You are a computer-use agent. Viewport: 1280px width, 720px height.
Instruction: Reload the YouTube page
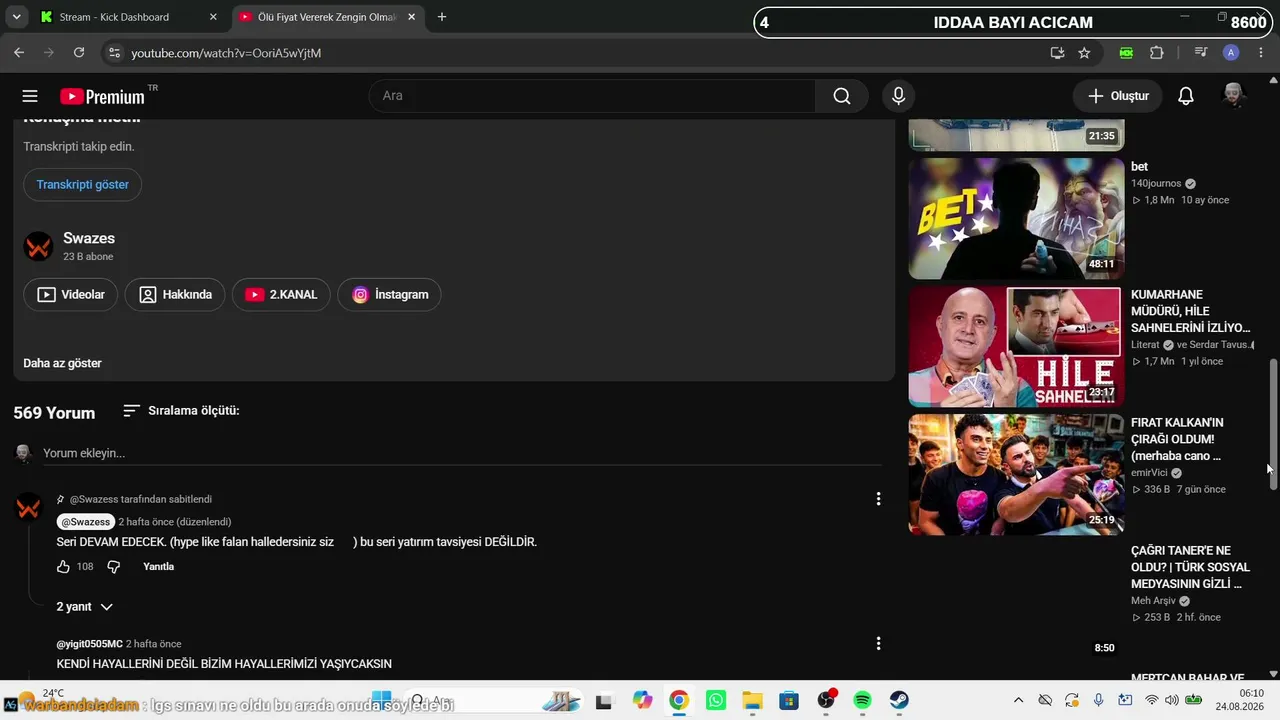click(x=79, y=53)
